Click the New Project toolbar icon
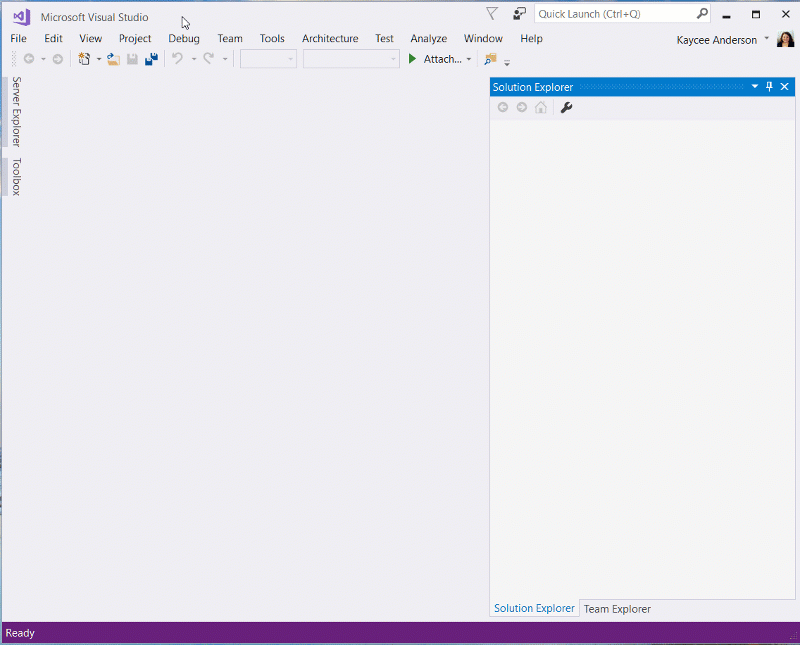800x645 pixels. 84,59
